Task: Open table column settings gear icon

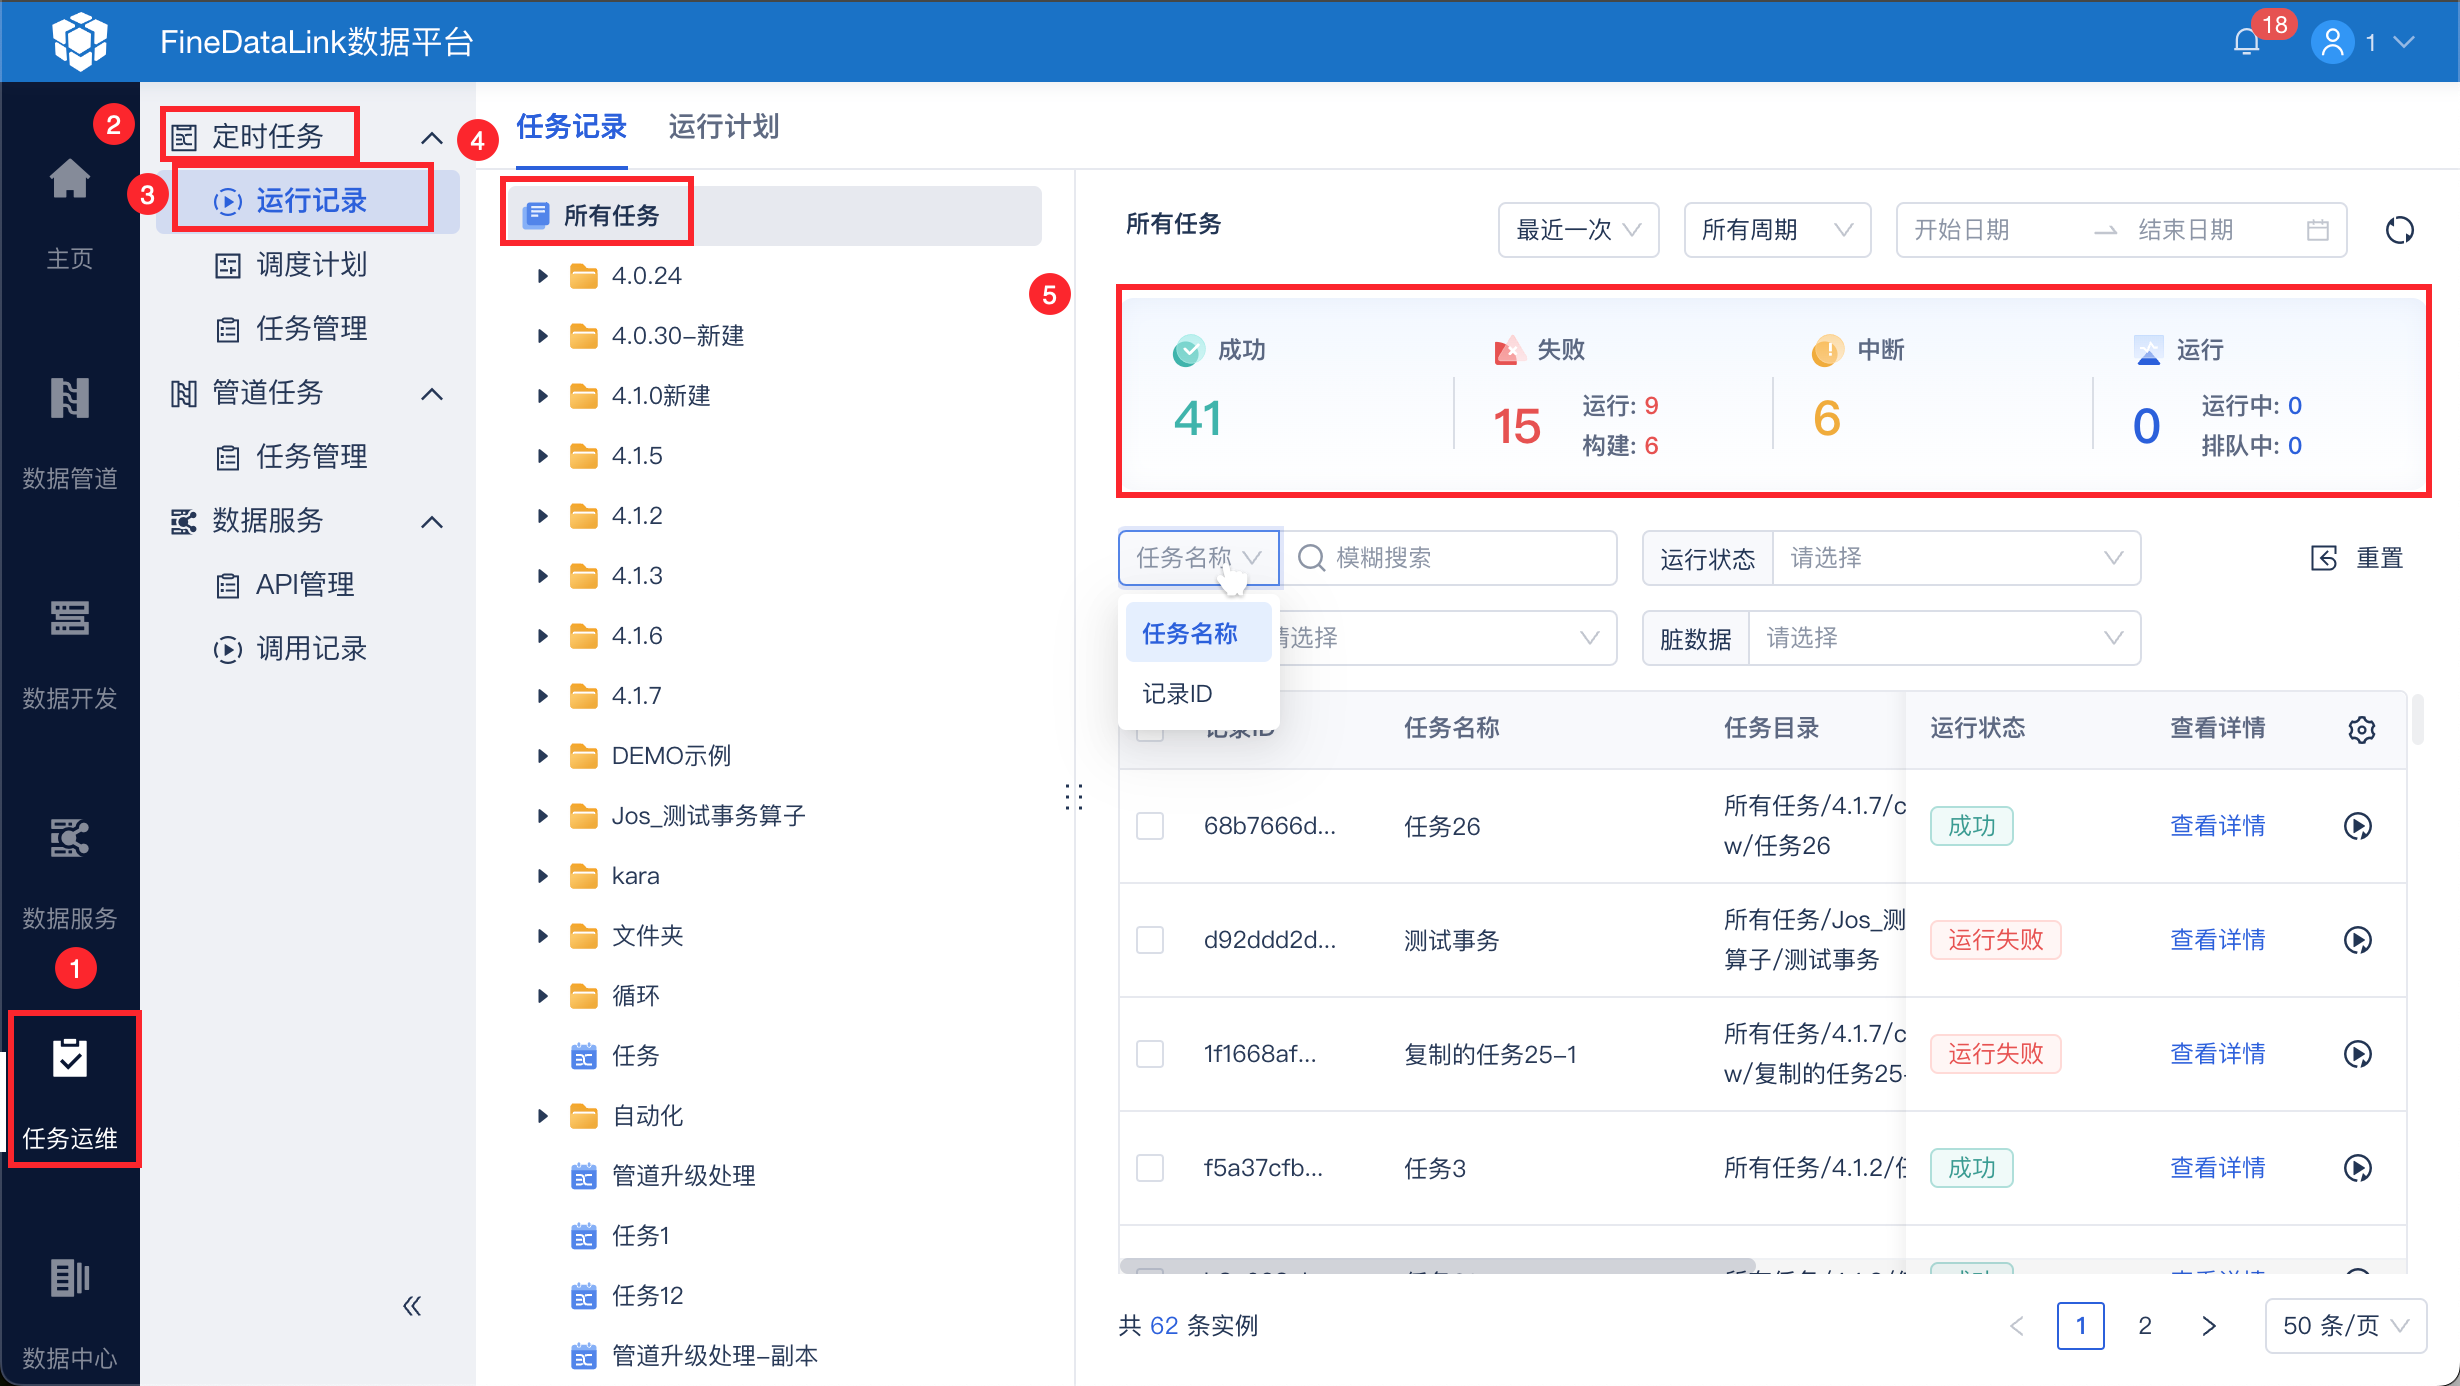Action: 2361,729
